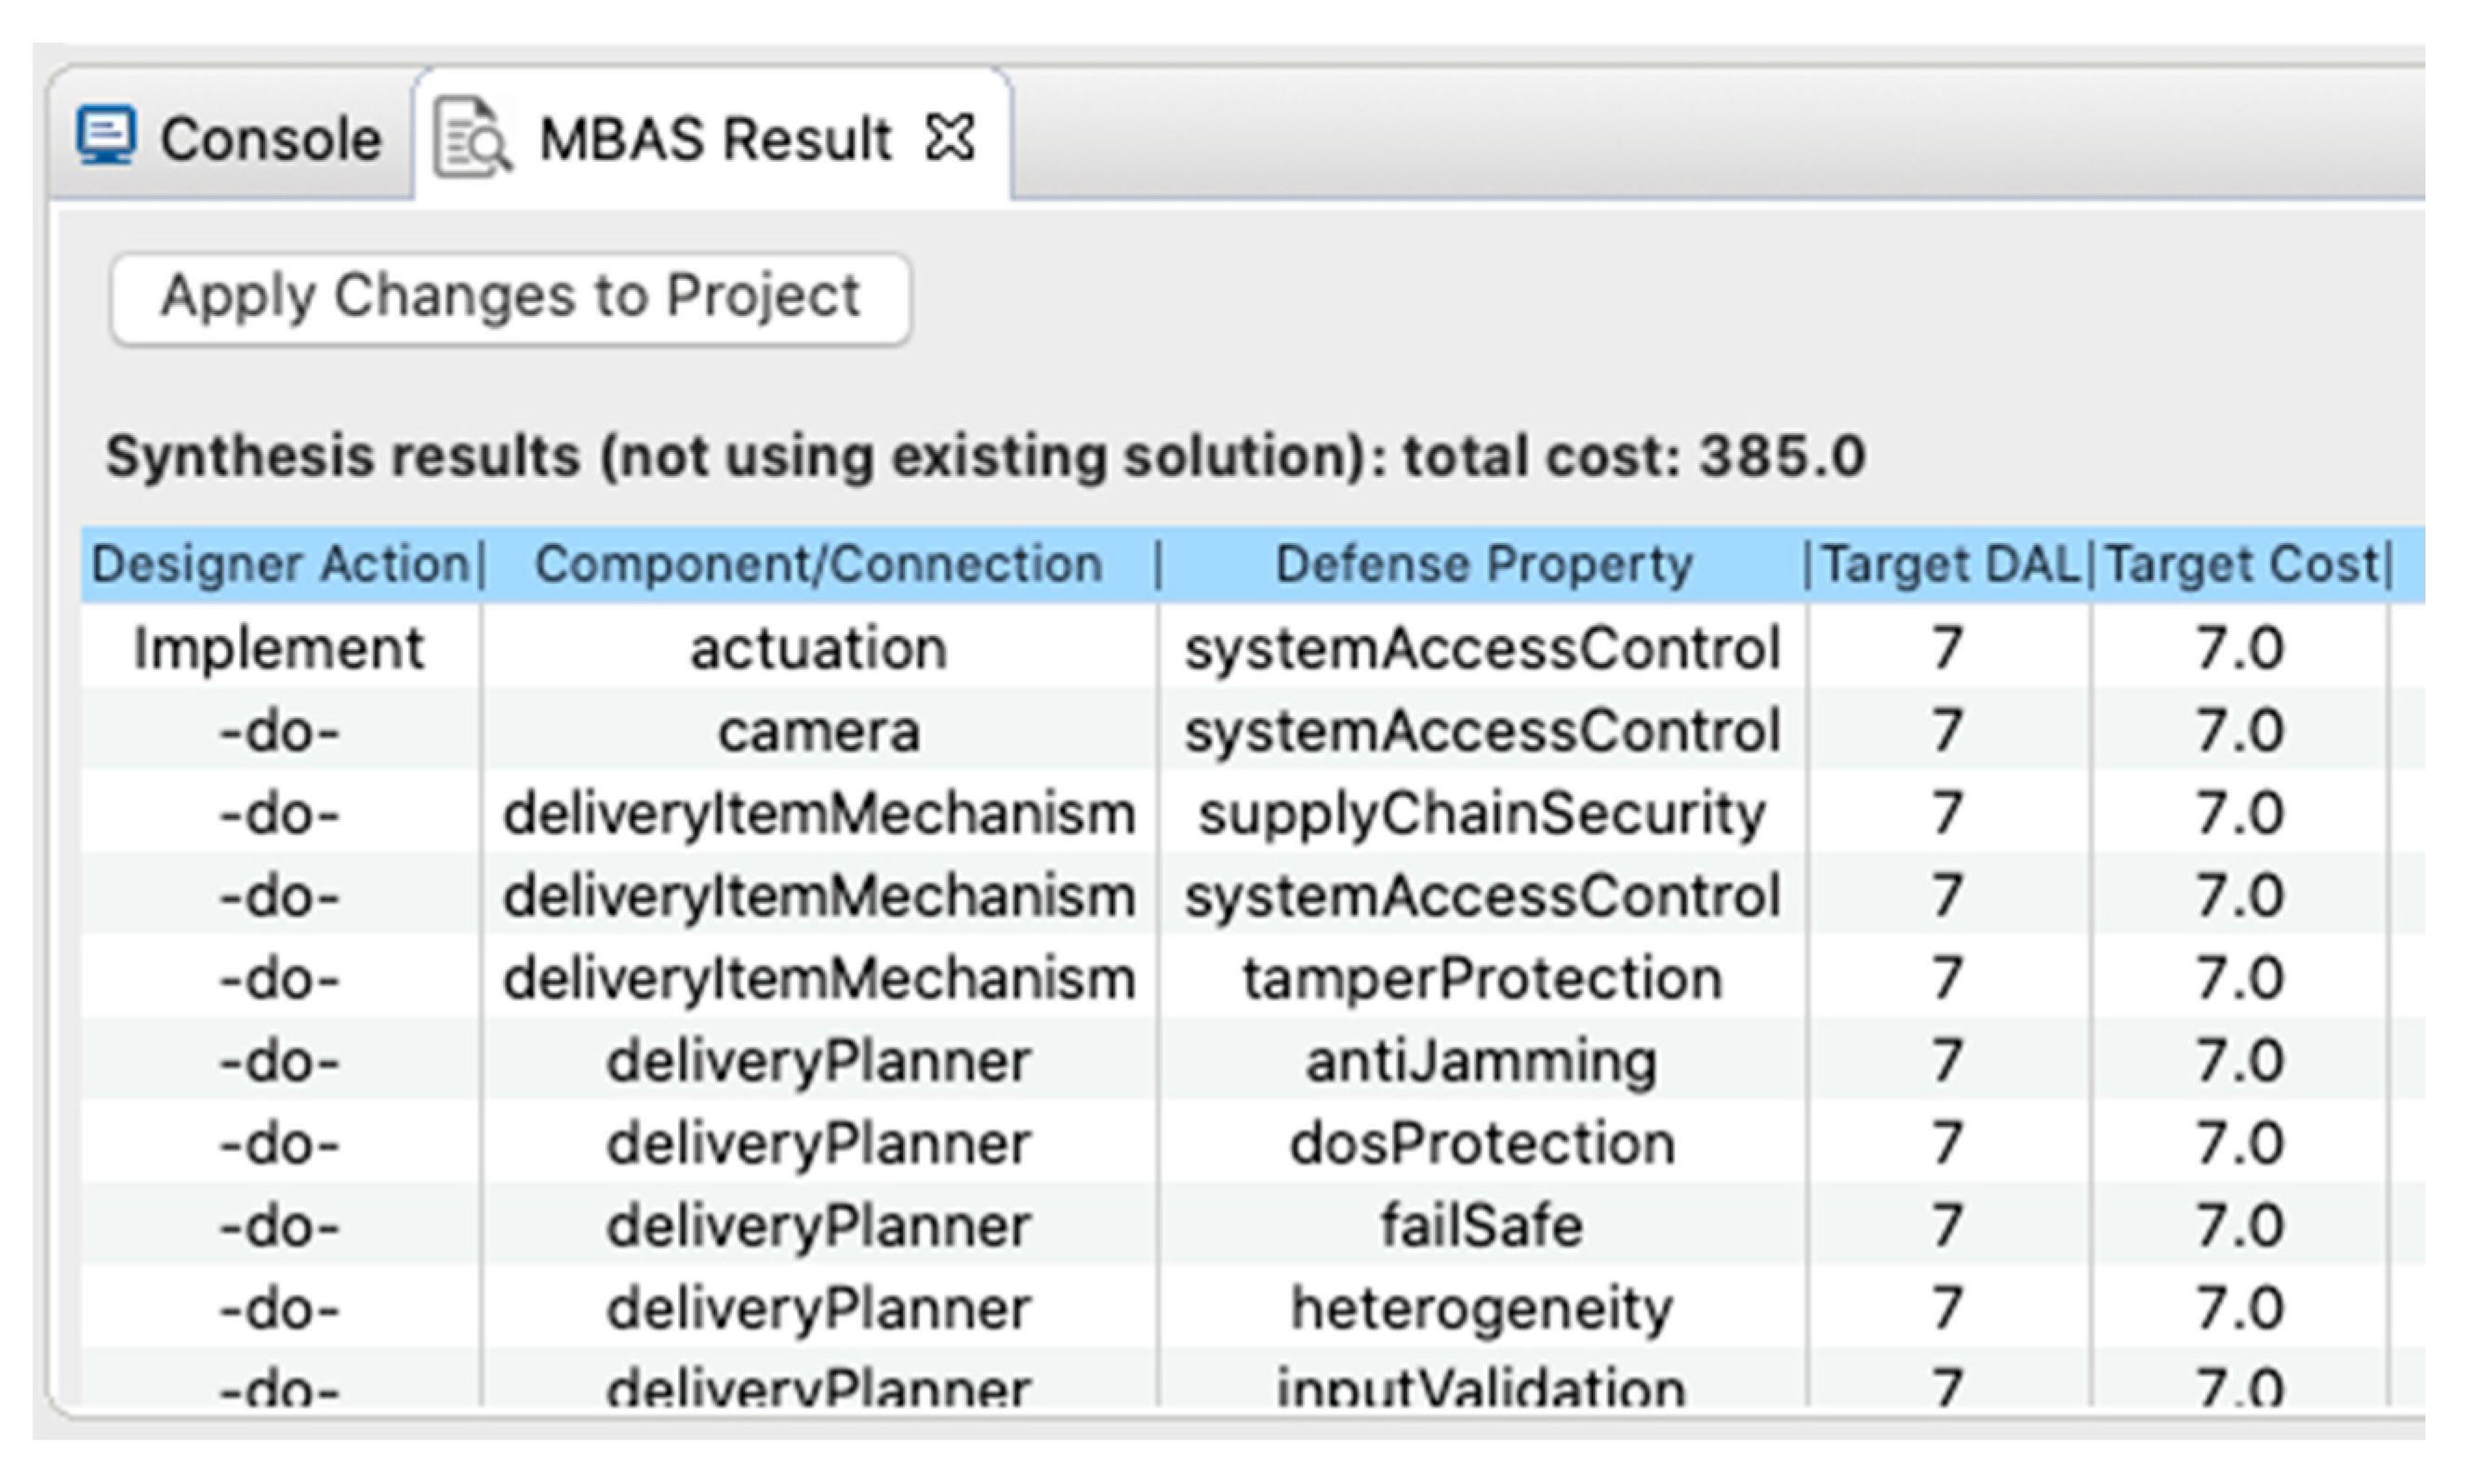Select the camera component cell
This screenshot has width=2471, height=1484.
(x=818, y=731)
